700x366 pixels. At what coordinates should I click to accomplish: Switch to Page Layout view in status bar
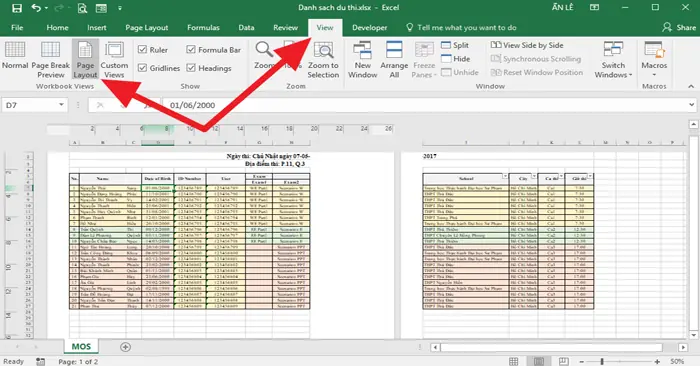(539, 361)
